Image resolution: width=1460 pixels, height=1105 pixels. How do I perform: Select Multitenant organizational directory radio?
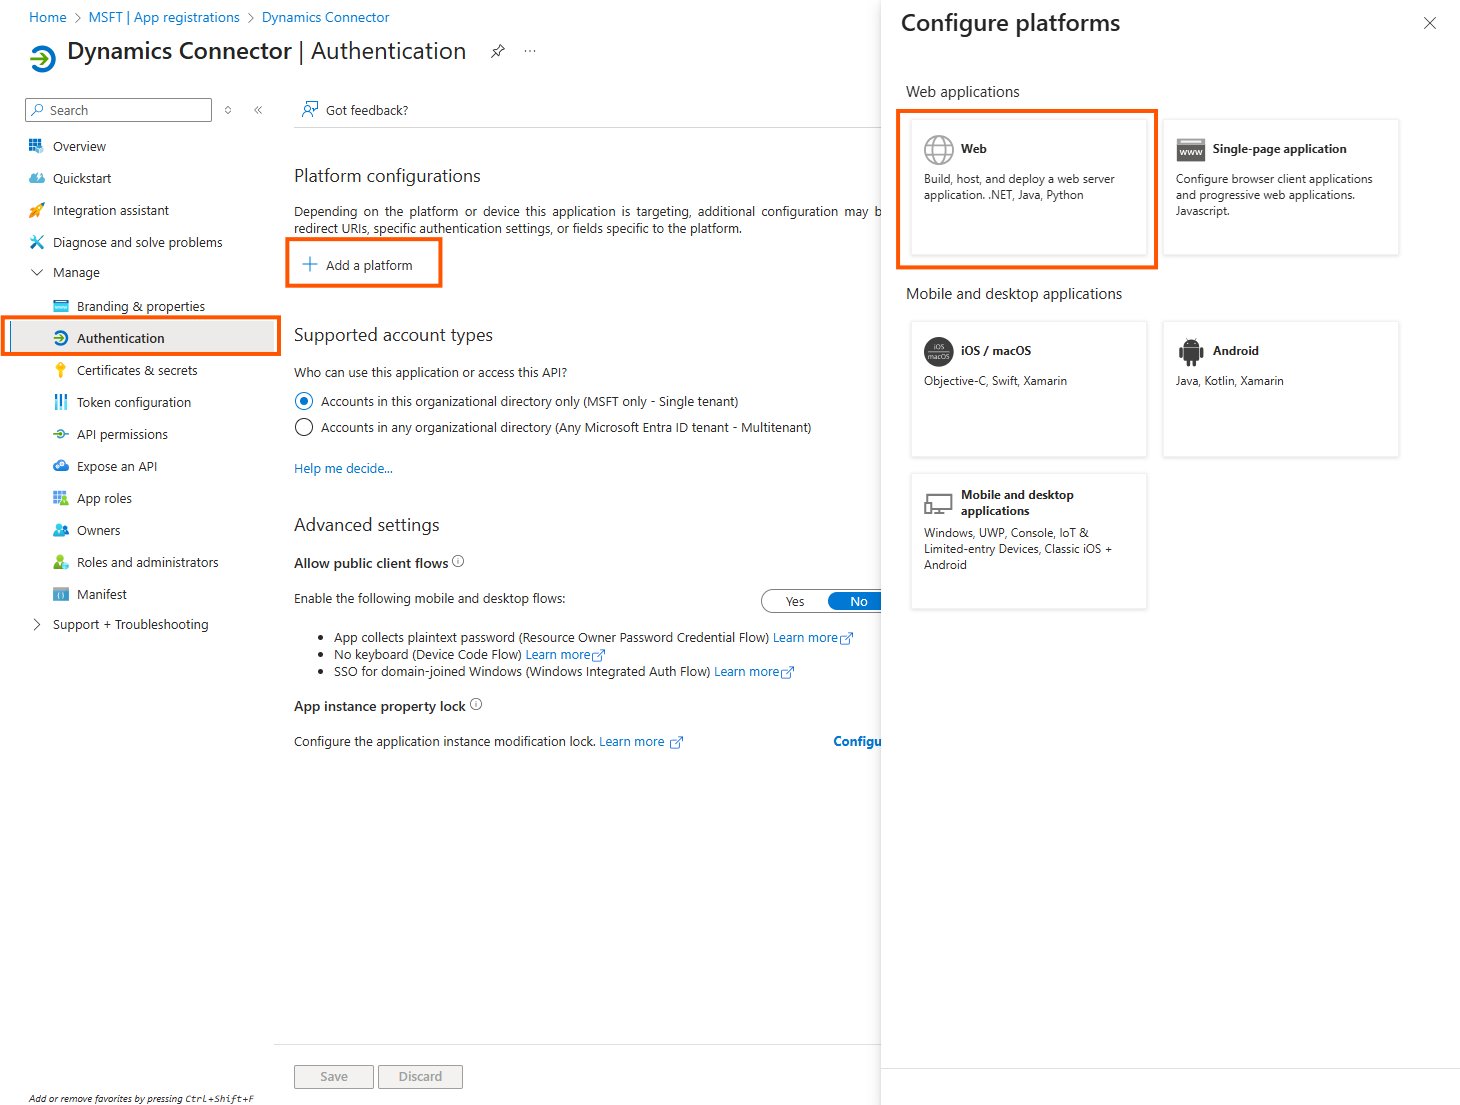pos(304,427)
